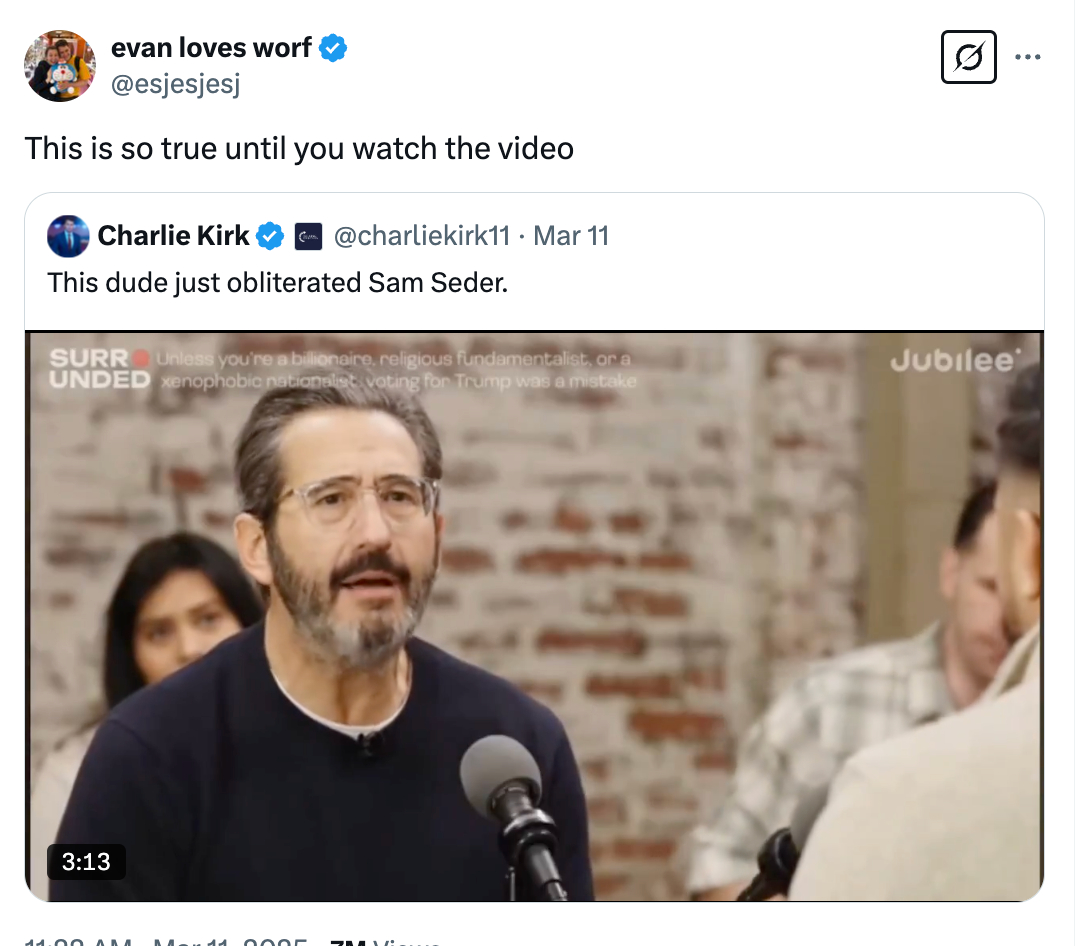This screenshot has height=946, width=1078.
Task: Click the 7M Views count
Action: pyautogui.click(x=385, y=940)
